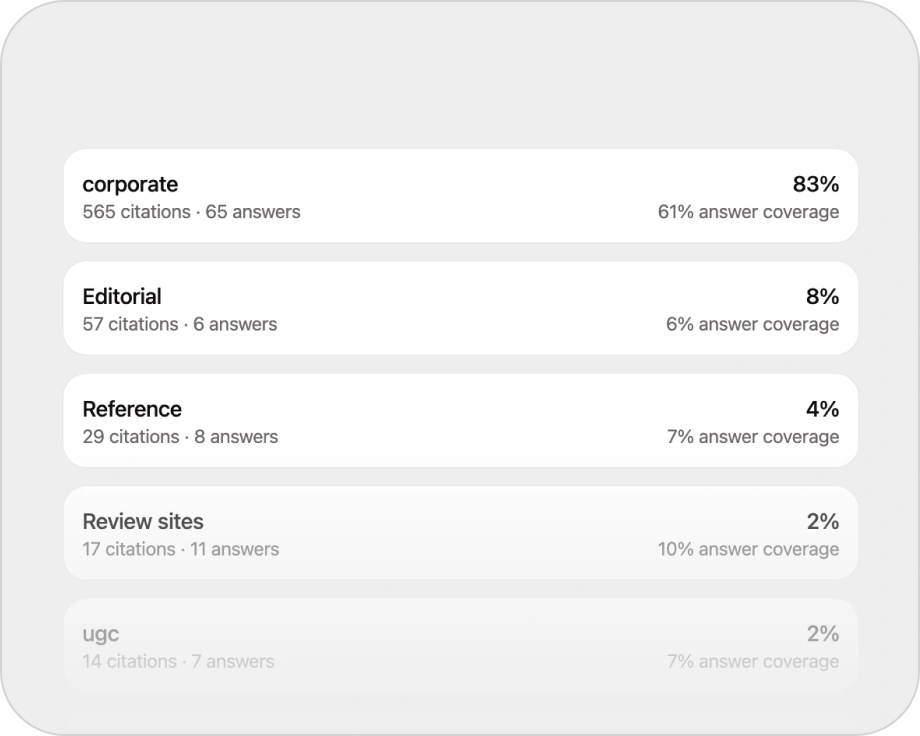This screenshot has width=920, height=736.
Task: Click the Editorial heading text
Action: coord(122,297)
